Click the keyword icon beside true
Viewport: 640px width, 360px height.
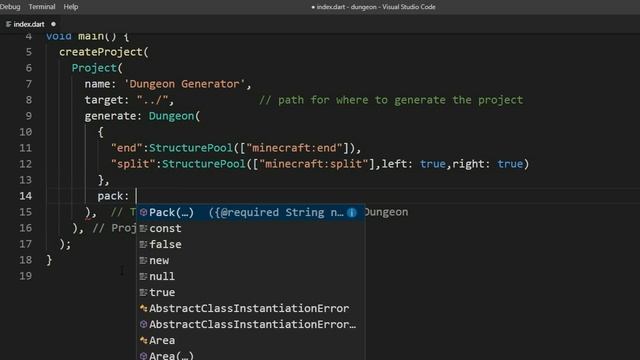point(143,293)
